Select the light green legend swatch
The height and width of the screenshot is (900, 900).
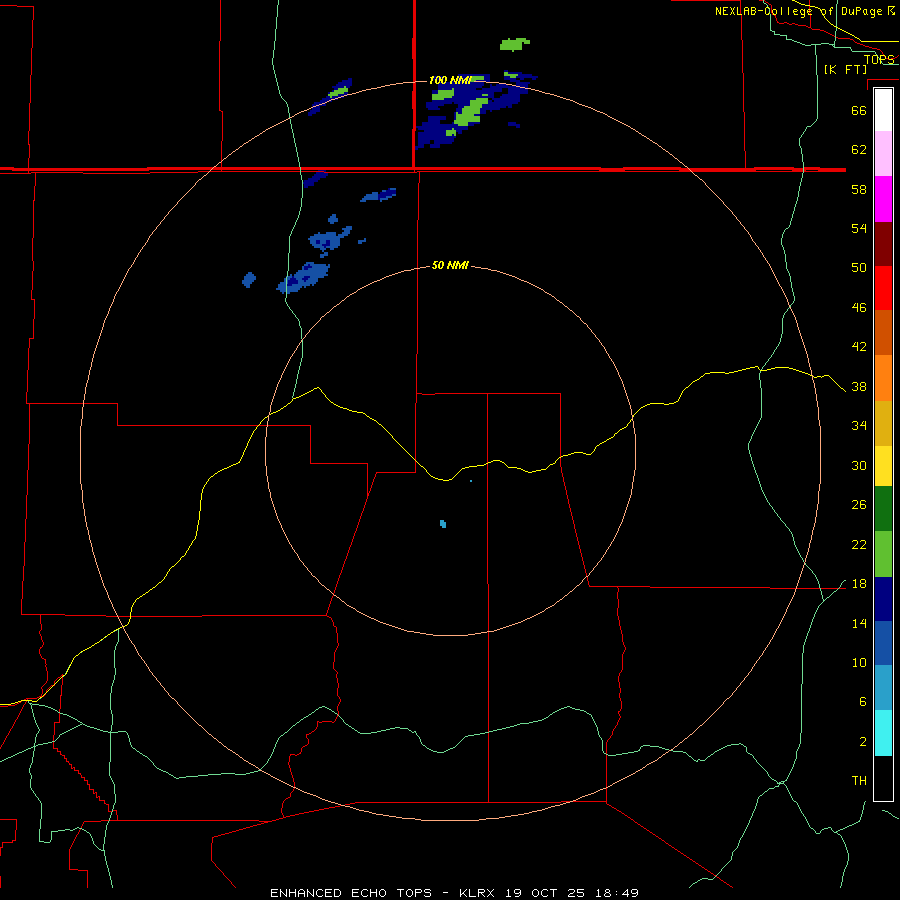point(883,554)
